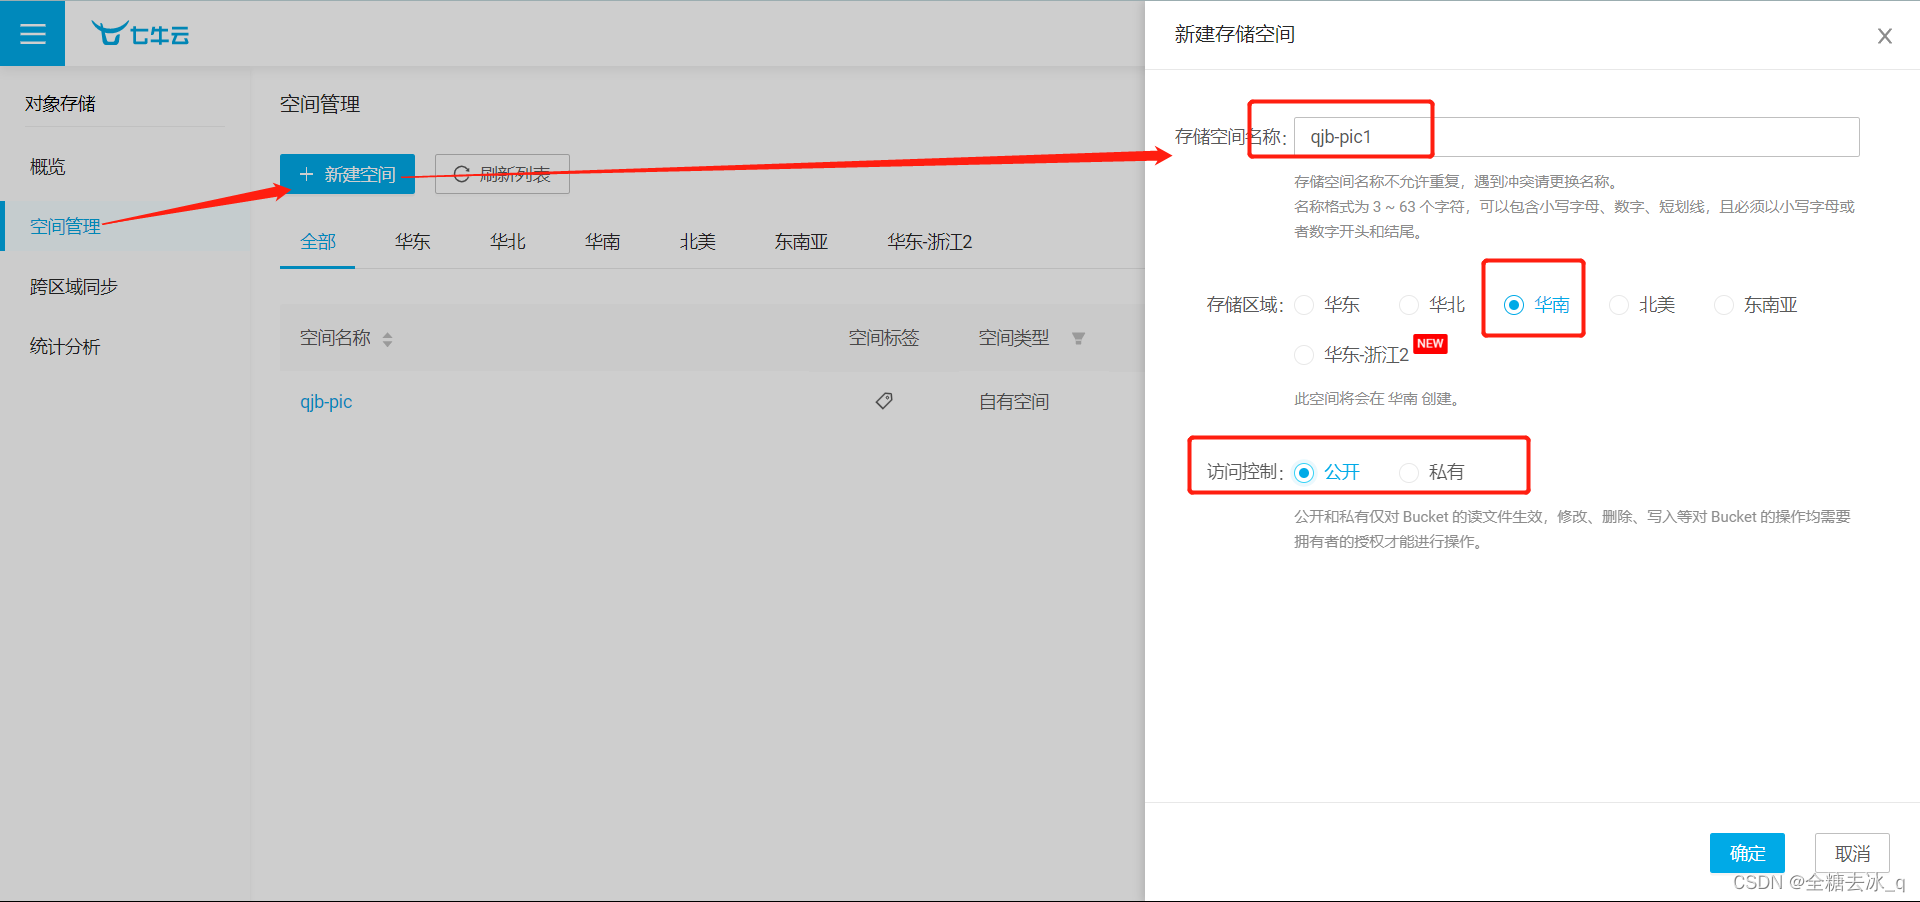
Task: Set access control to 私有
Action: pyautogui.click(x=1409, y=472)
